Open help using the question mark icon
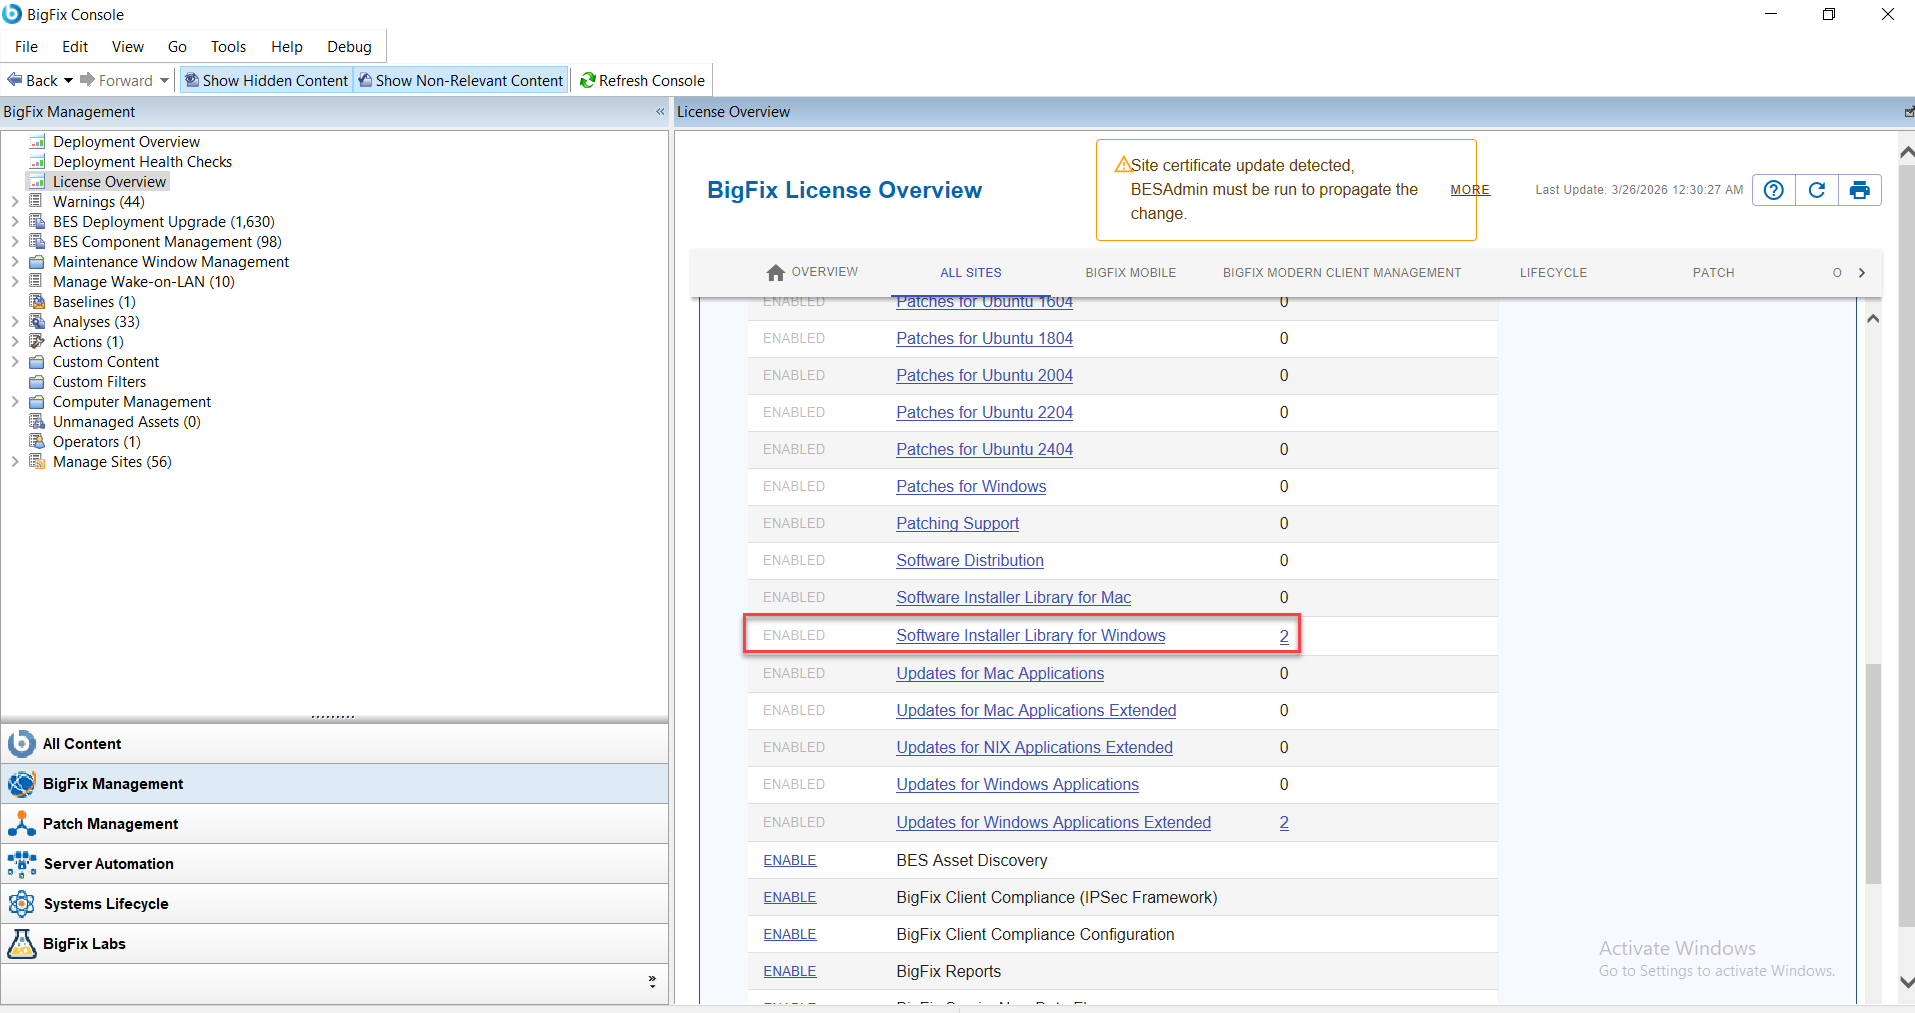Image resolution: width=1915 pixels, height=1013 pixels. tap(1773, 189)
